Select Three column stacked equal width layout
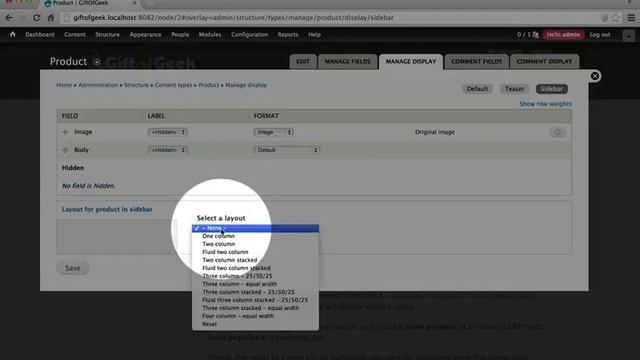Viewport: 640px width, 360px height. (256, 308)
